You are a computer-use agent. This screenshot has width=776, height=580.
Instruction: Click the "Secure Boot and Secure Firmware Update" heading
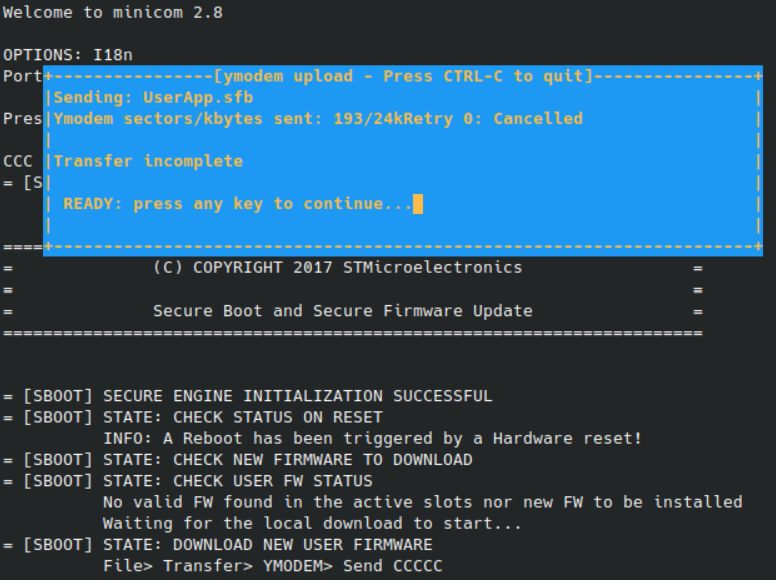pyautogui.click(x=342, y=311)
